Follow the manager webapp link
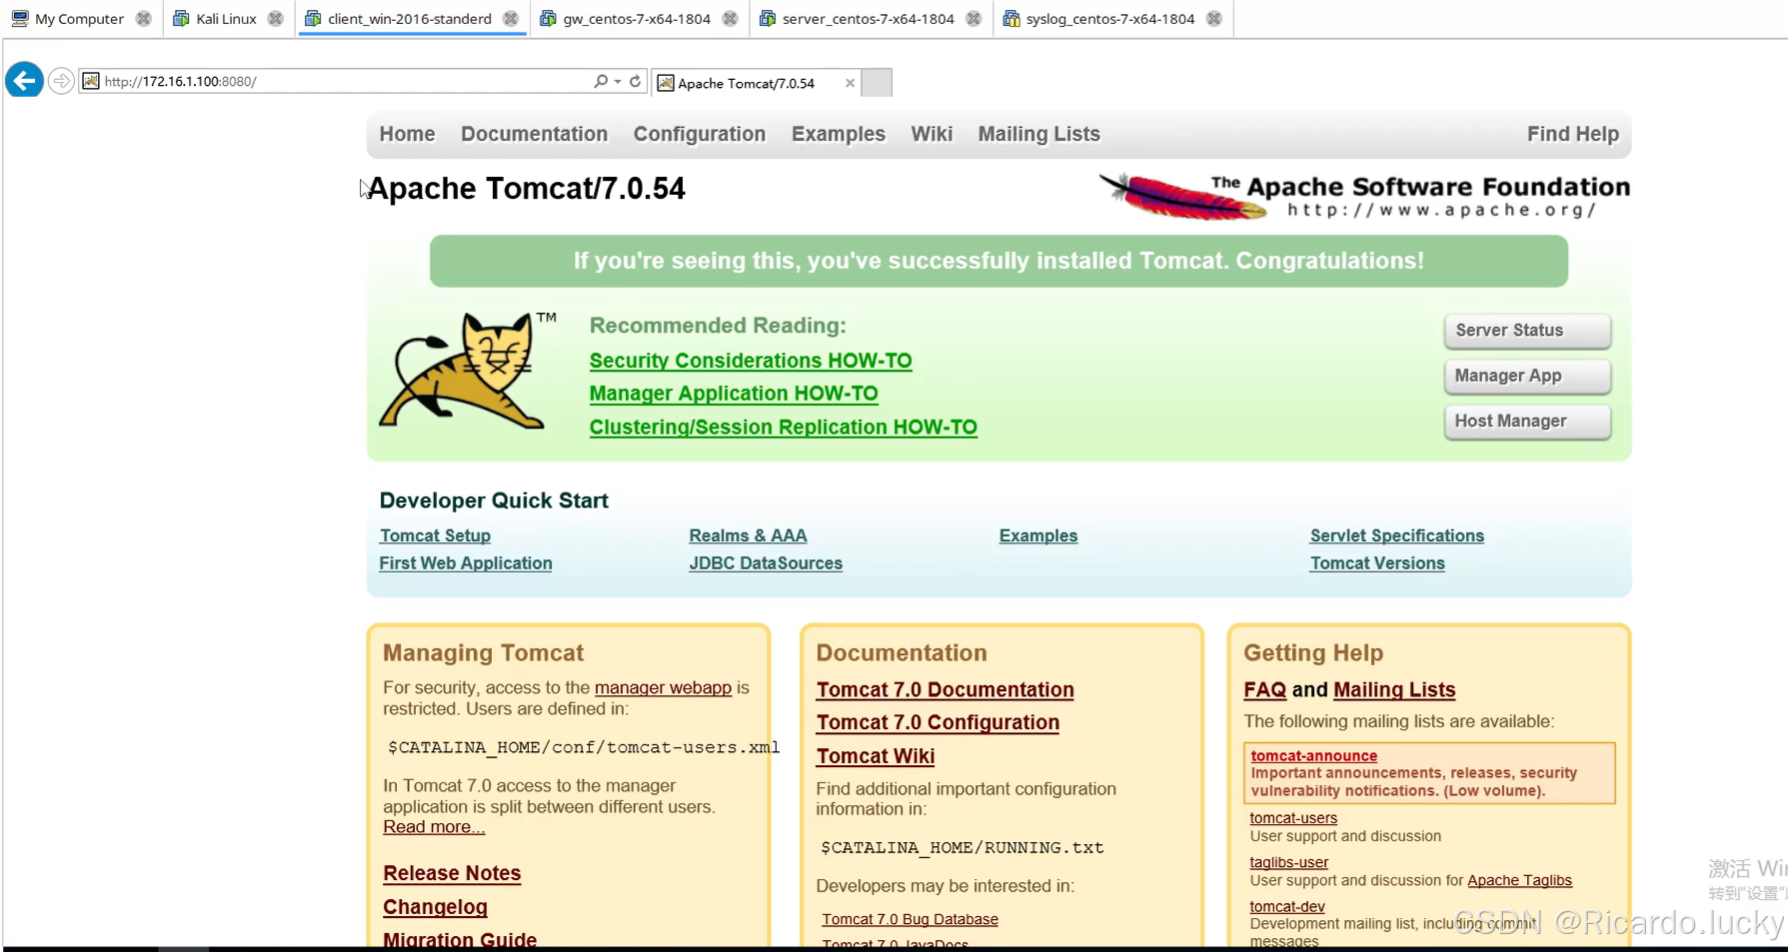1788x952 pixels. (x=663, y=688)
